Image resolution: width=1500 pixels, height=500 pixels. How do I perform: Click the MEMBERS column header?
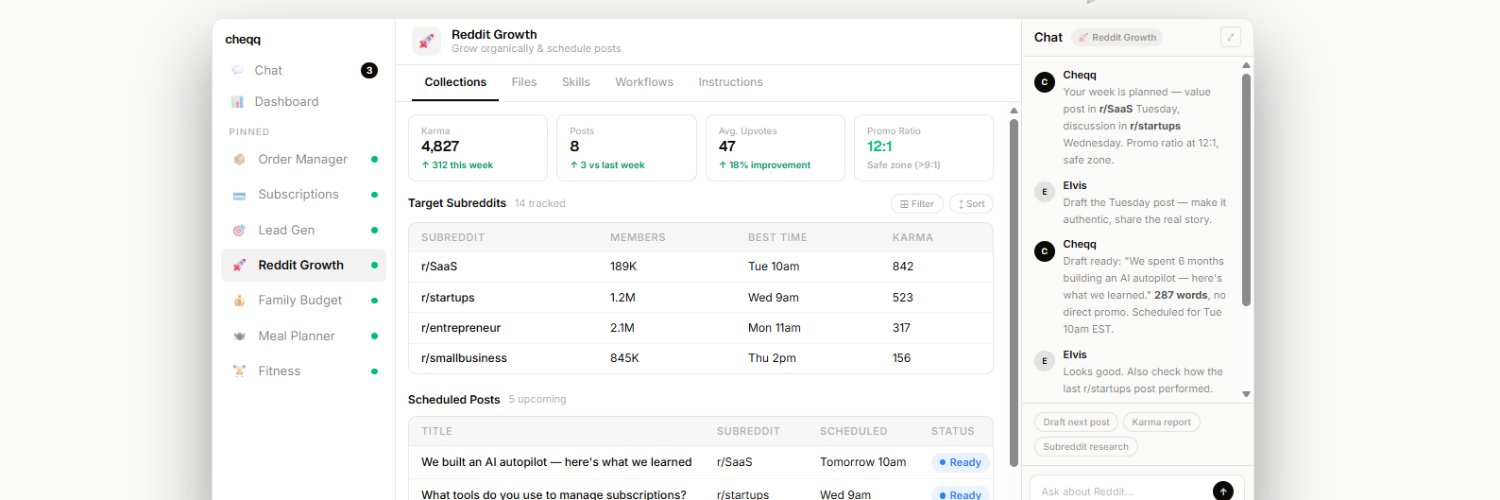(x=637, y=237)
